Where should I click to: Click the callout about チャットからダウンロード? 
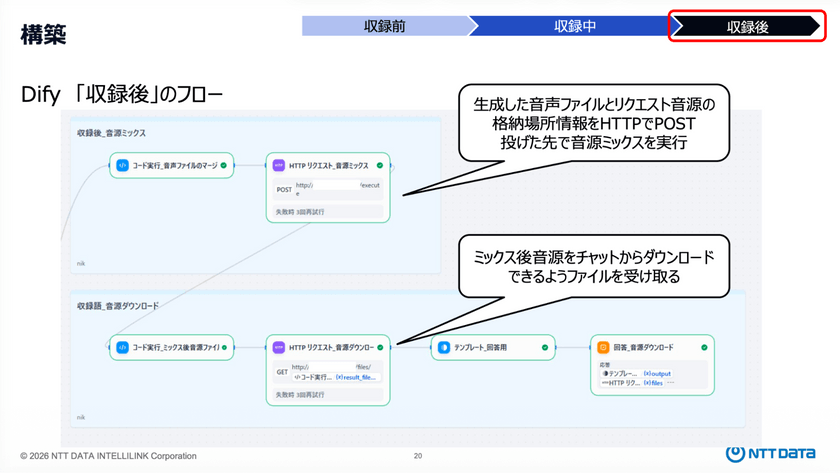pyautogui.click(x=594, y=267)
